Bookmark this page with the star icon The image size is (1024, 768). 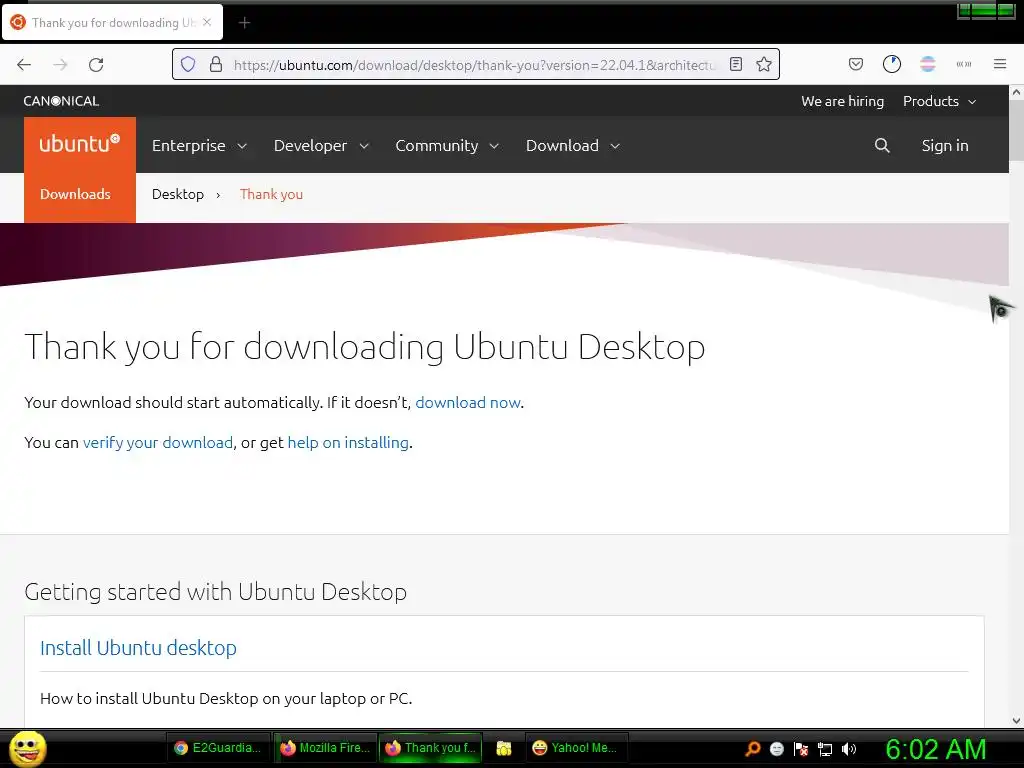coord(764,64)
